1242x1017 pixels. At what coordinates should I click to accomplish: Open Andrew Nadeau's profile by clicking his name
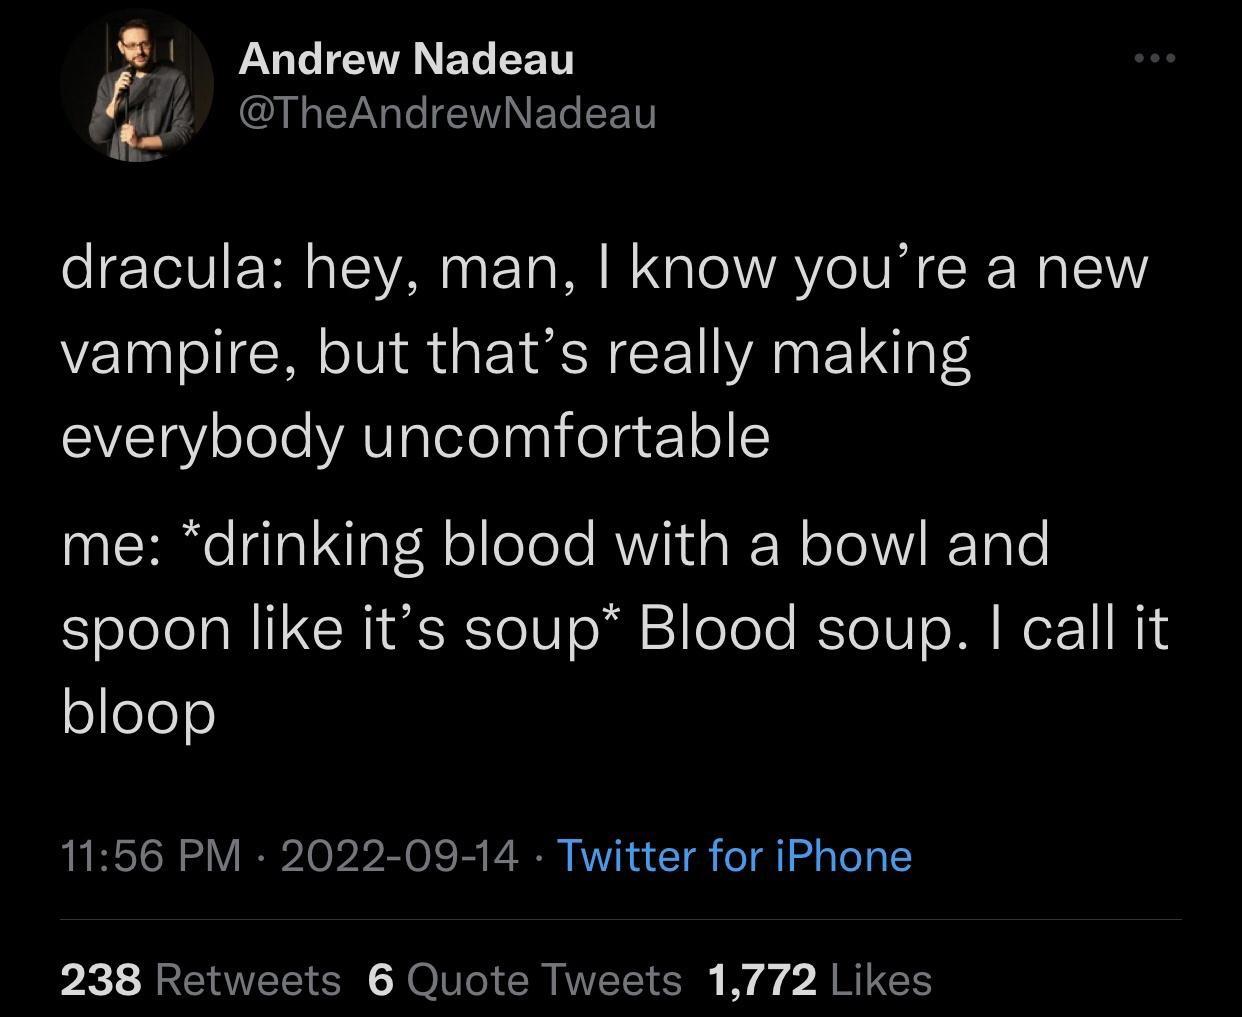tap(406, 57)
